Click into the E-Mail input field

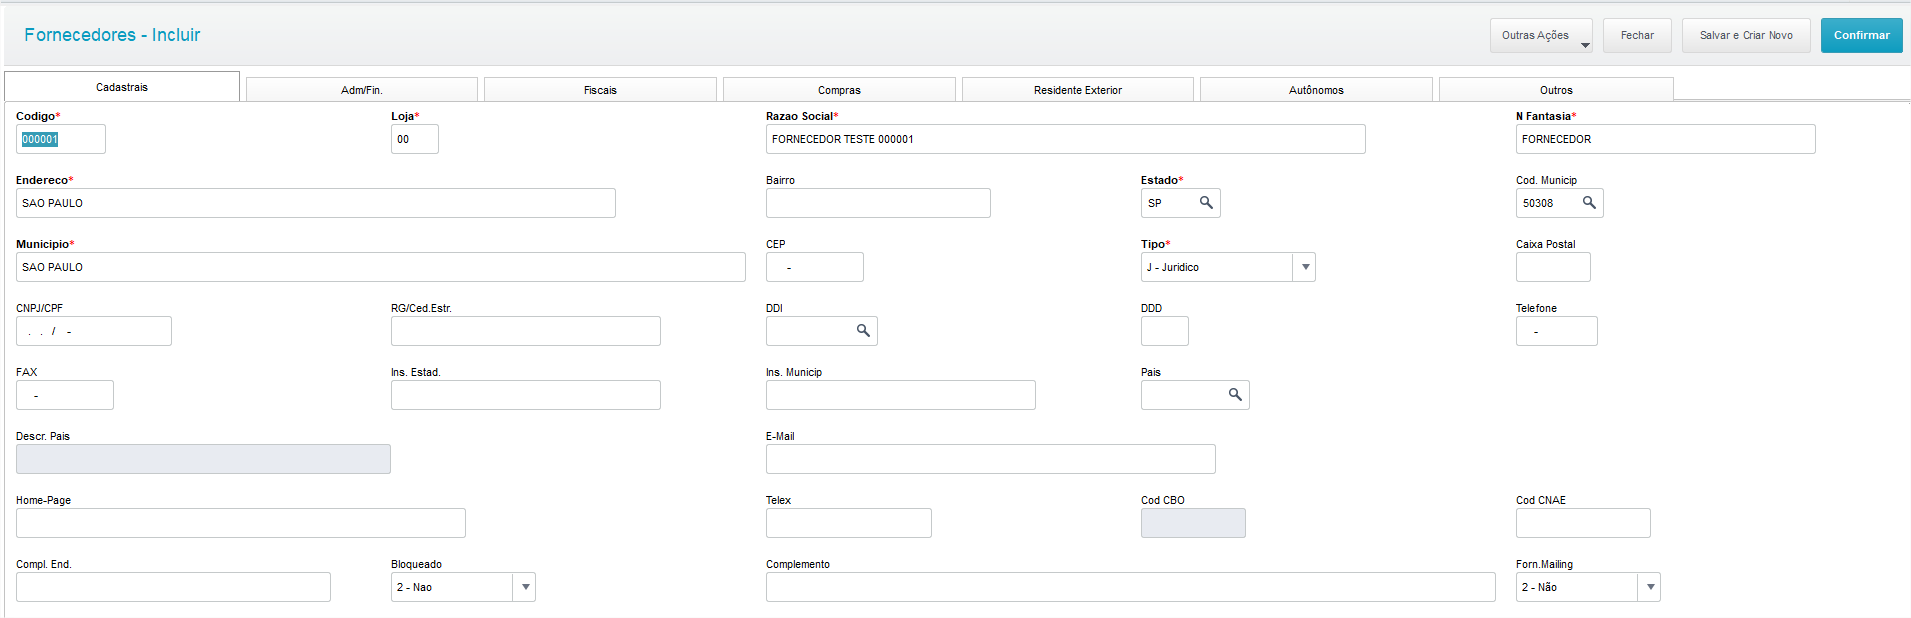pos(990,459)
